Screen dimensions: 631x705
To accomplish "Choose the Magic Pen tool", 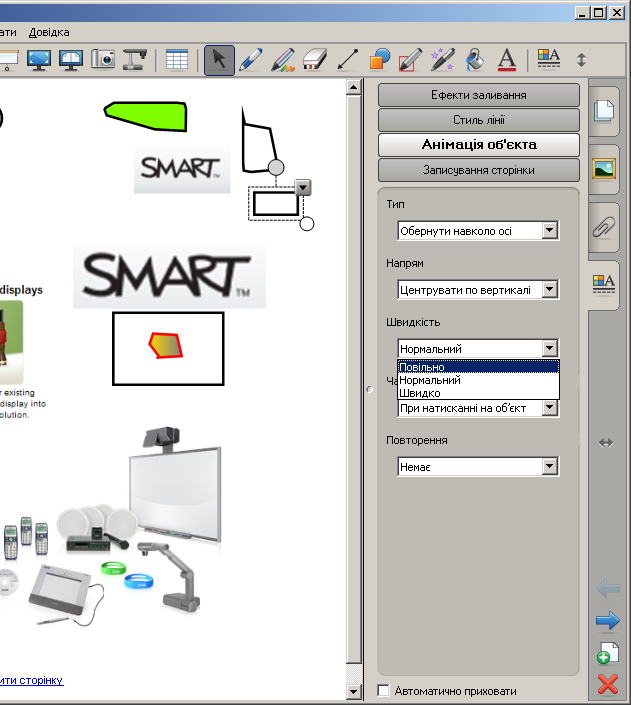I will point(442,60).
